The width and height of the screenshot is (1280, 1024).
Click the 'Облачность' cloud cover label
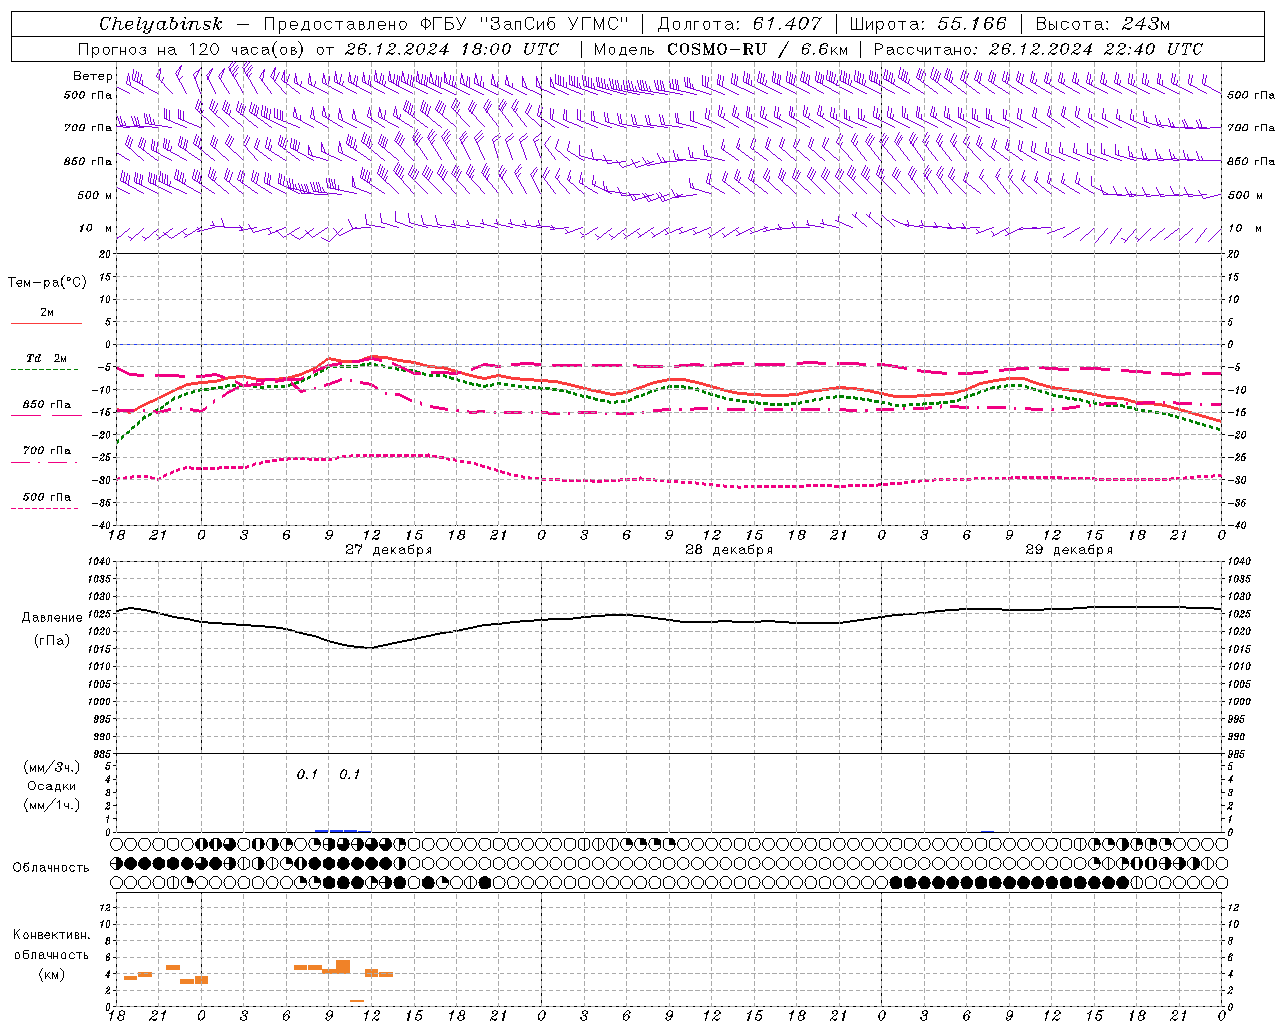pyautogui.click(x=51, y=868)
